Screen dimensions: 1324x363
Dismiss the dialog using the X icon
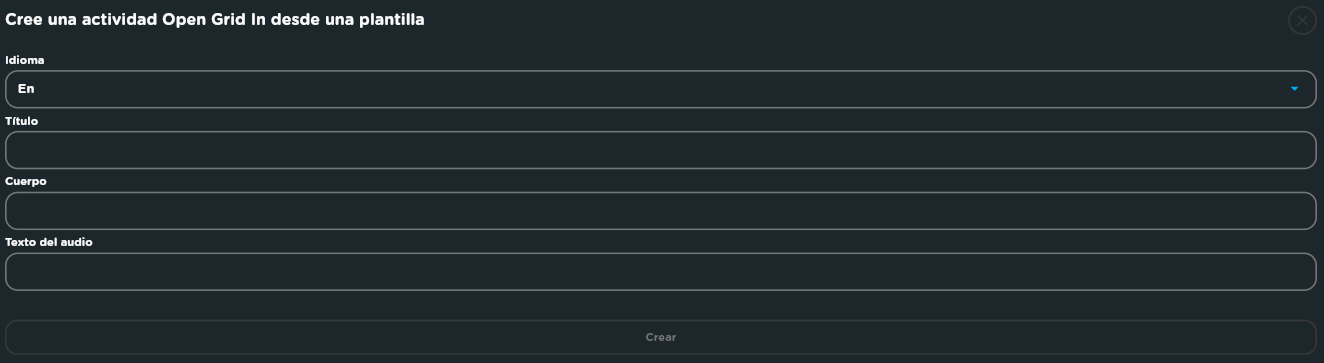pos(1302,20)
